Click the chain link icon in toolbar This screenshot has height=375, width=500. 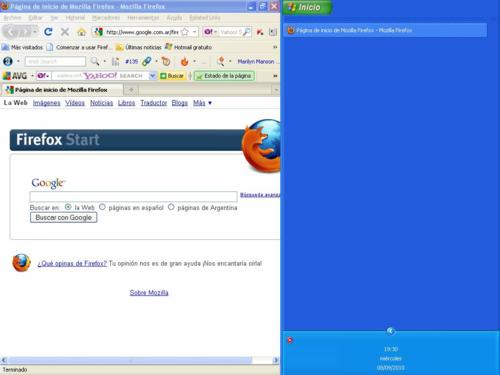146,61
